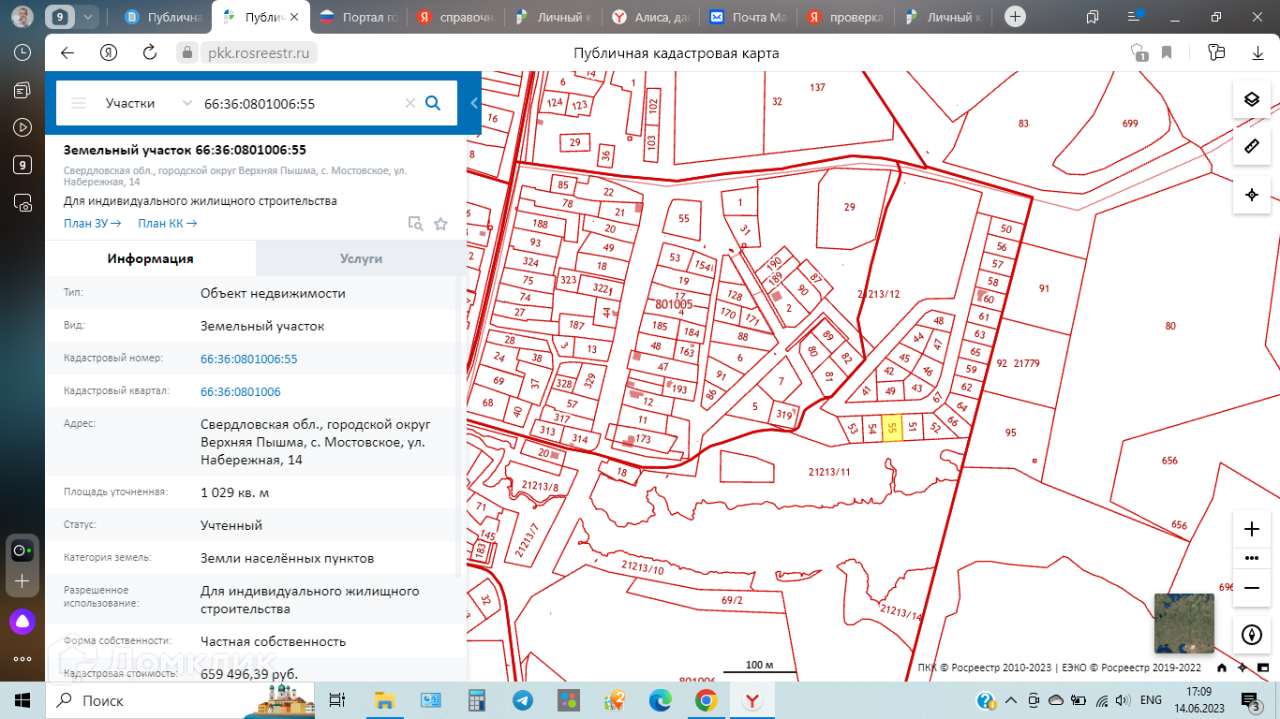Open the hamburger menu in search bar

tap(79, 103)
